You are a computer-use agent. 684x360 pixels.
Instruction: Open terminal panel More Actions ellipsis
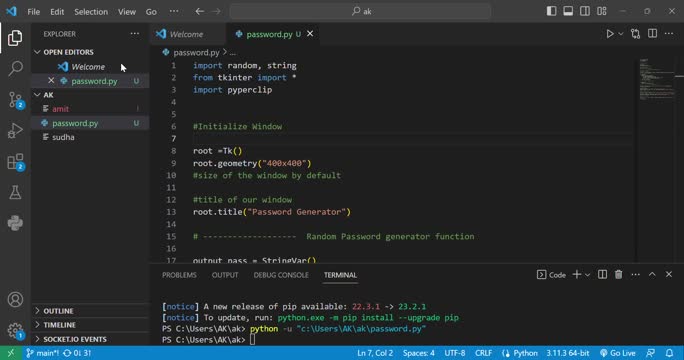[636, 274]
